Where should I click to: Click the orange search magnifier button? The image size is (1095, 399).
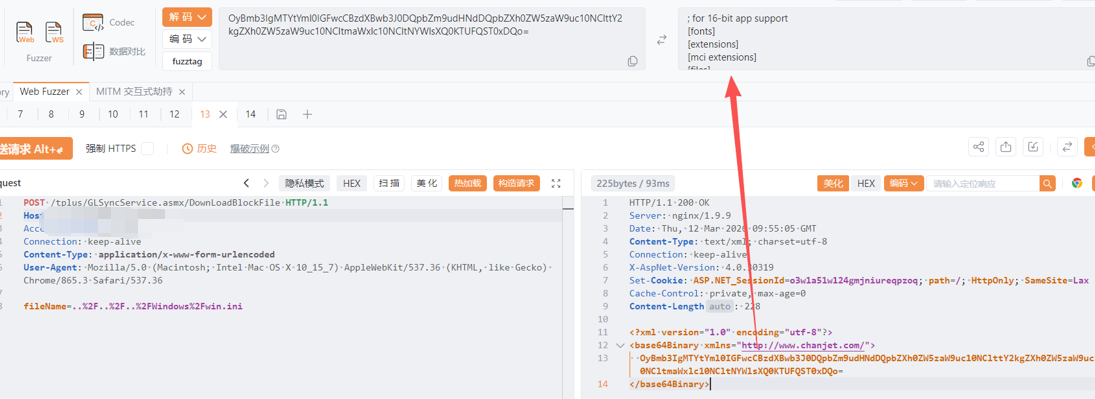[x=1048, y=183]
